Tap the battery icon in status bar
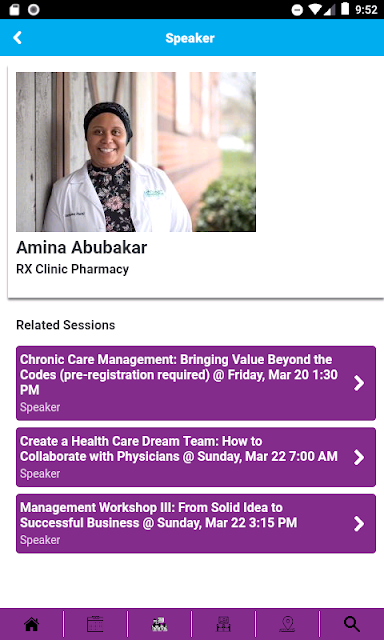Screen dimensions: 384x640 [x=345, y=9]
